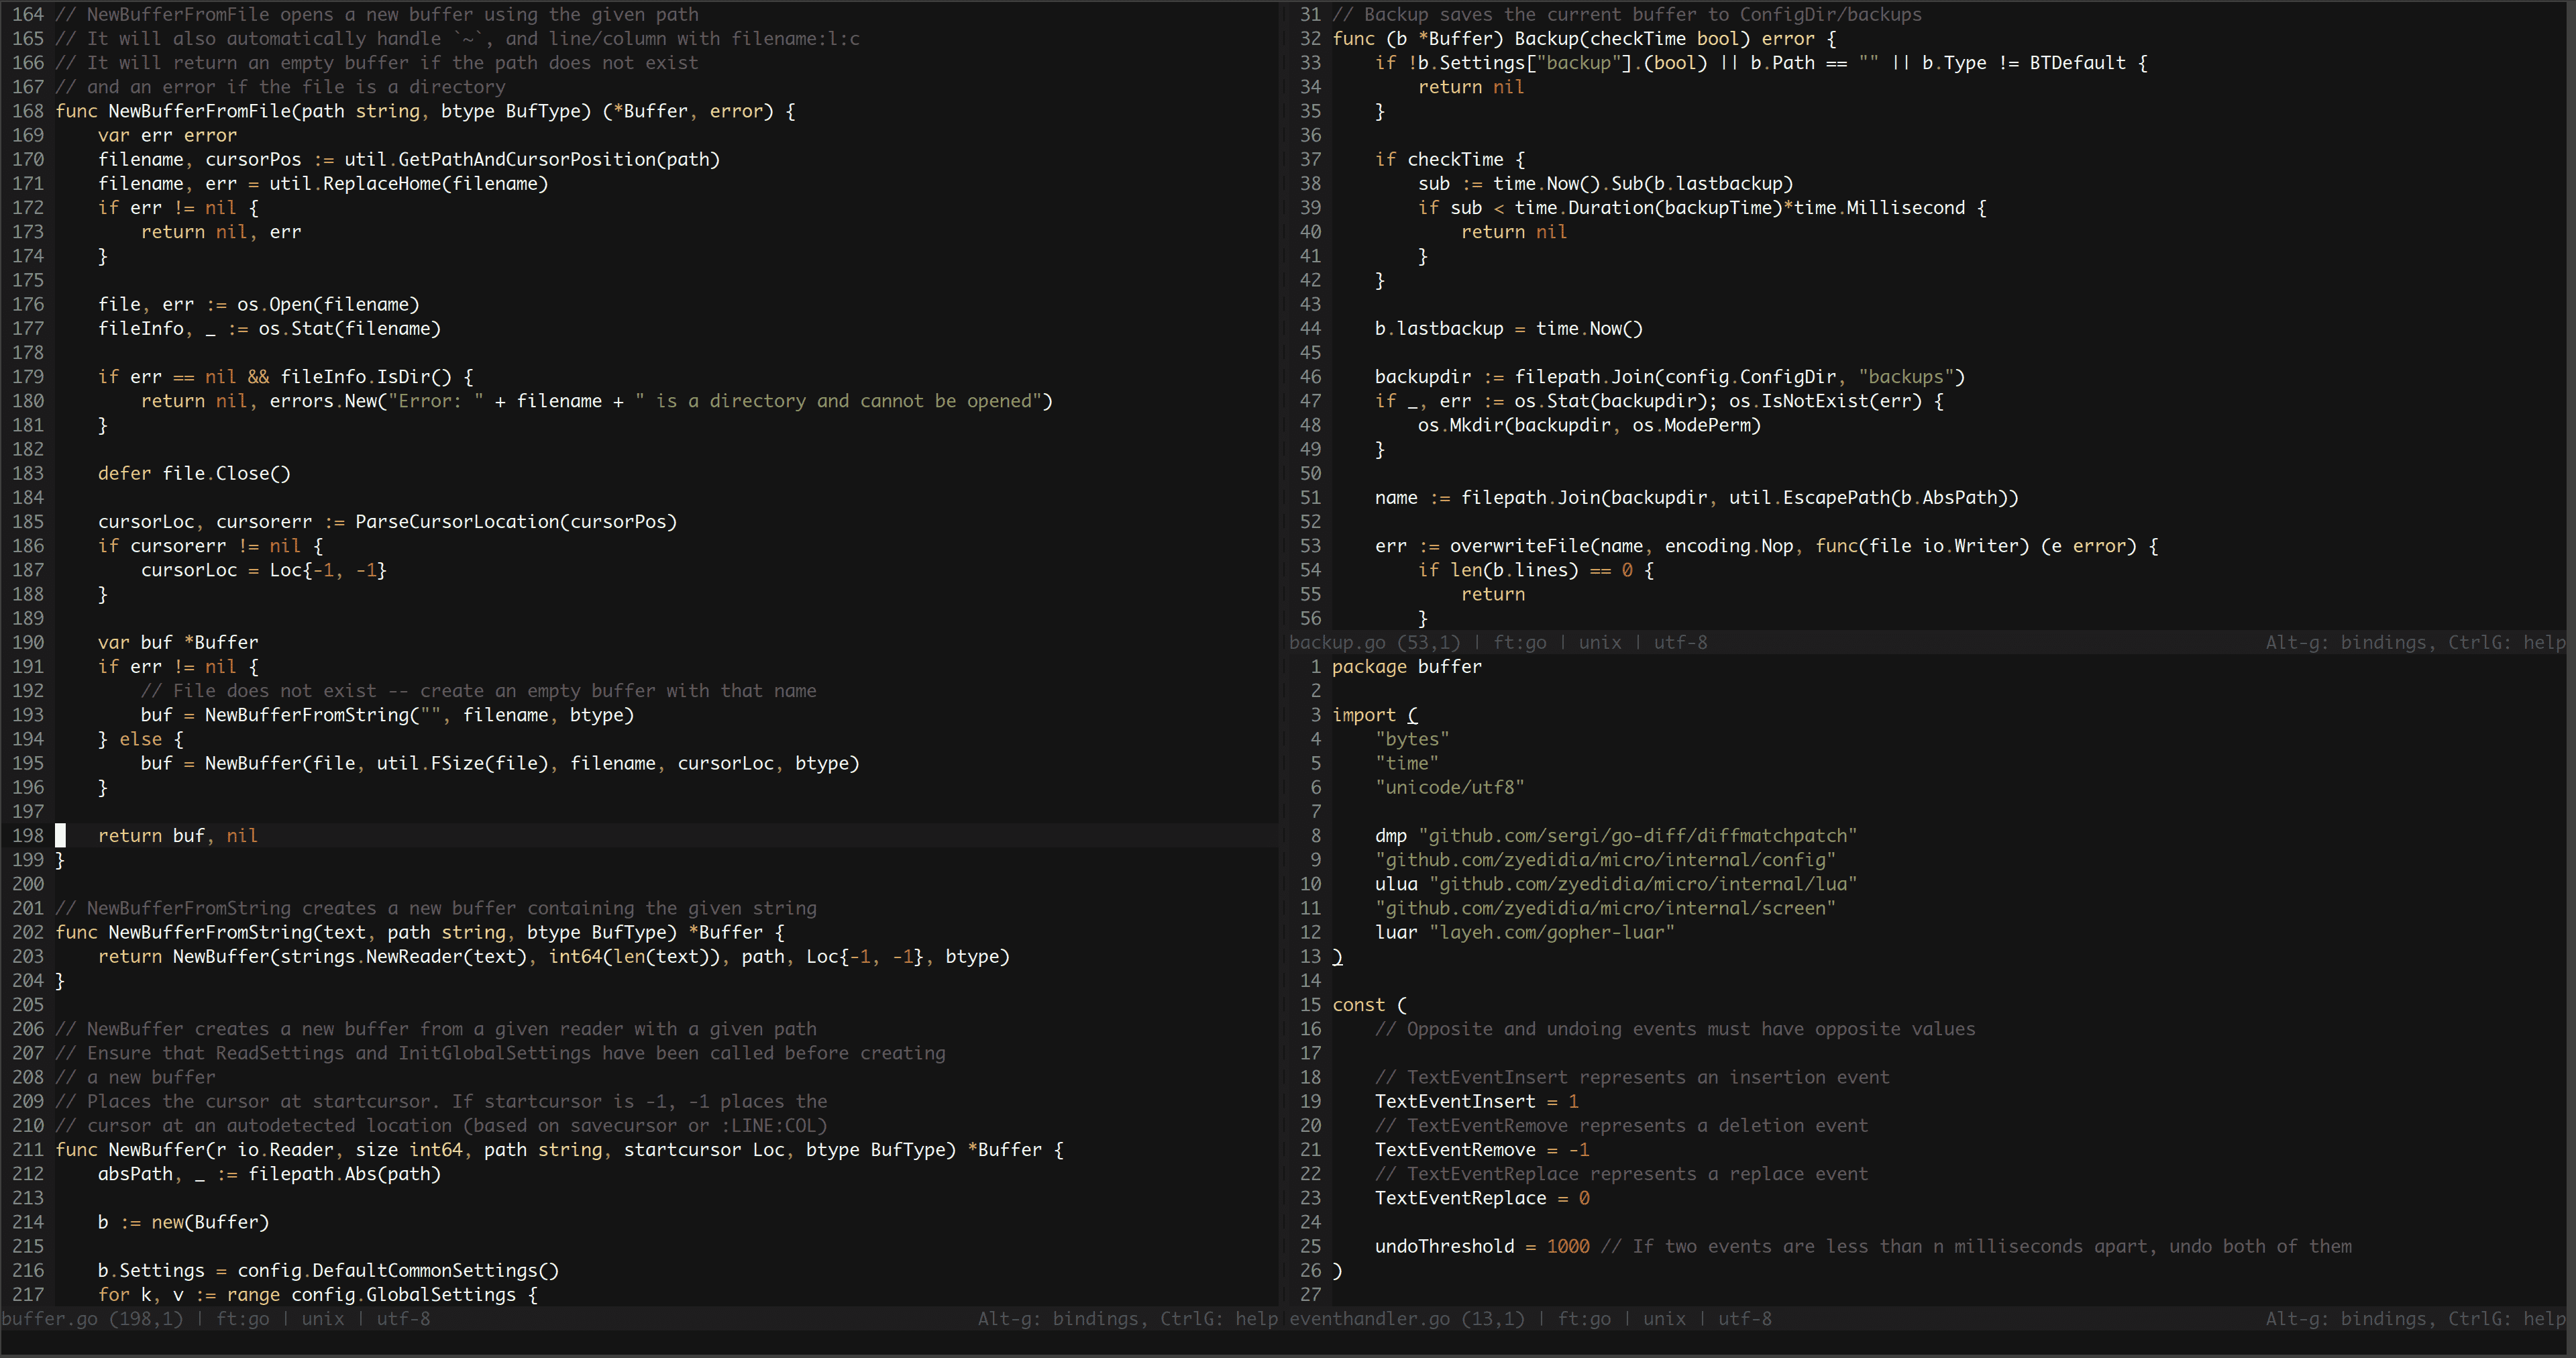Viewport: 2576px width, 1358px height.
Task: Click line number 53 in the backup.go pane
Action: (1310, 546)
